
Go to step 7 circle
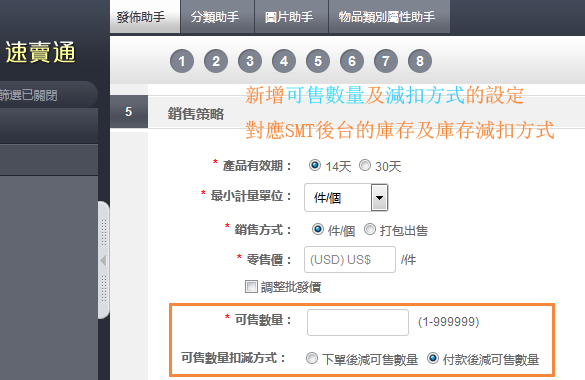386,61
